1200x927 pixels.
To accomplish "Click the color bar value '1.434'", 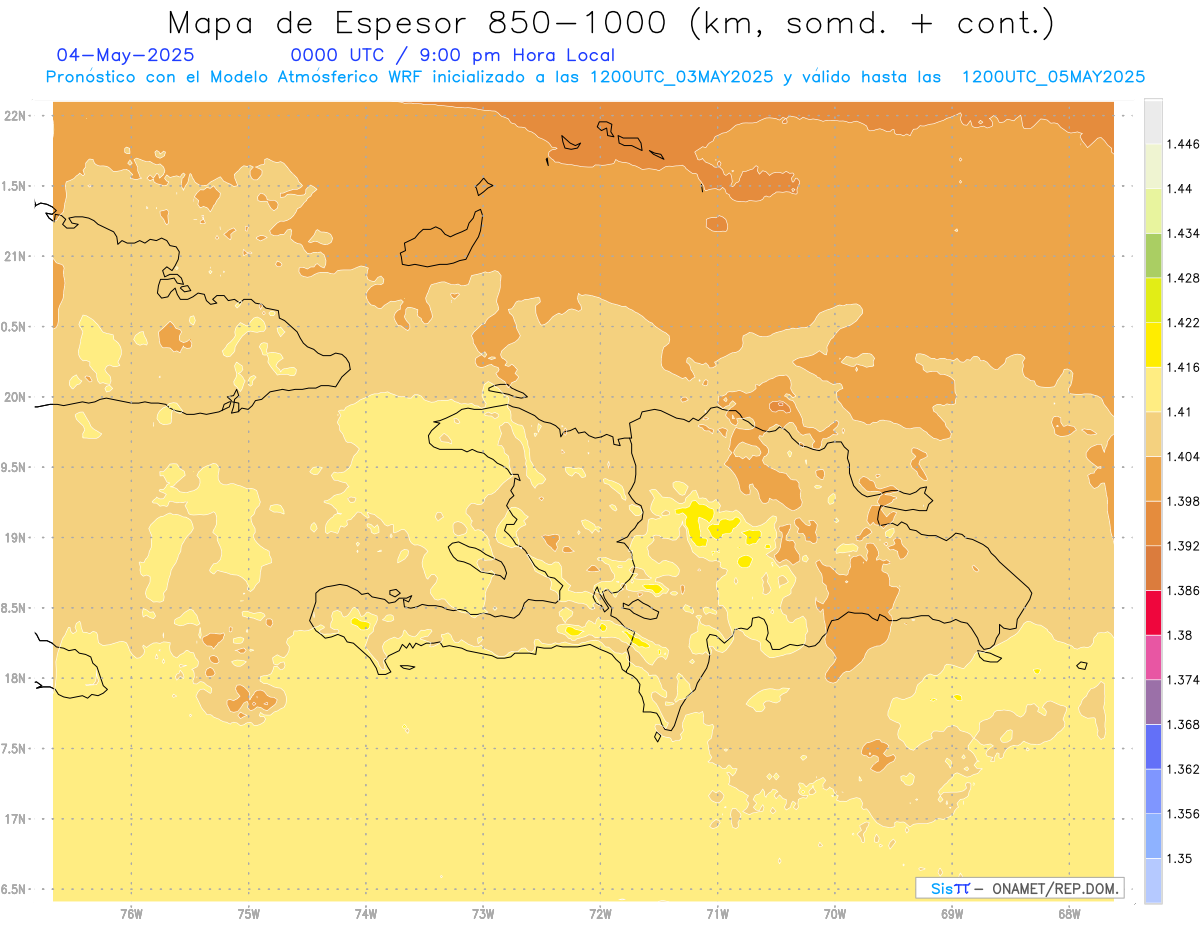I will click(1182, 233).
